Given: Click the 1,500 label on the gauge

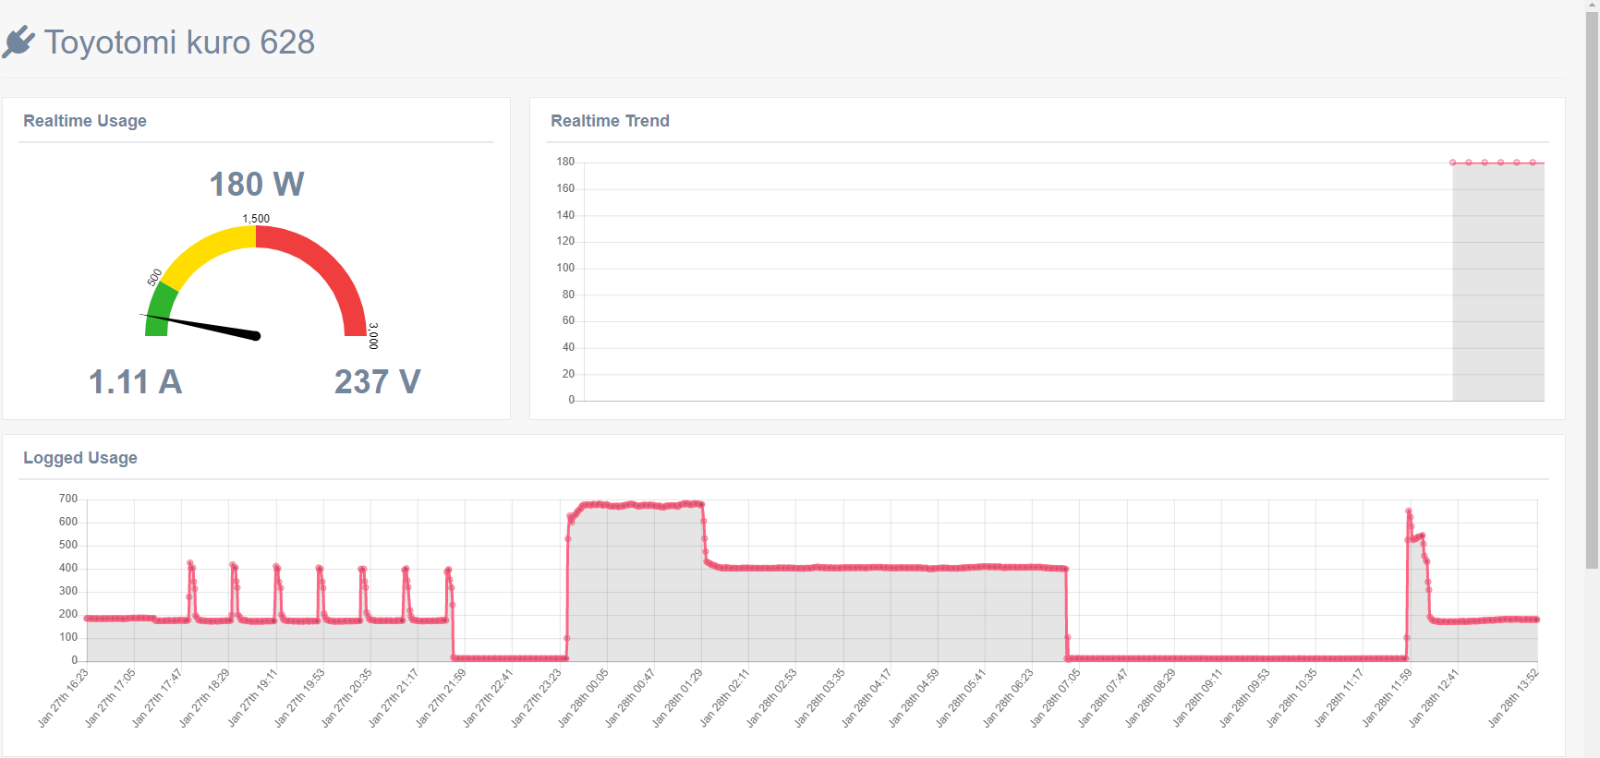Looking at the screenshot, I should (256, 218).
